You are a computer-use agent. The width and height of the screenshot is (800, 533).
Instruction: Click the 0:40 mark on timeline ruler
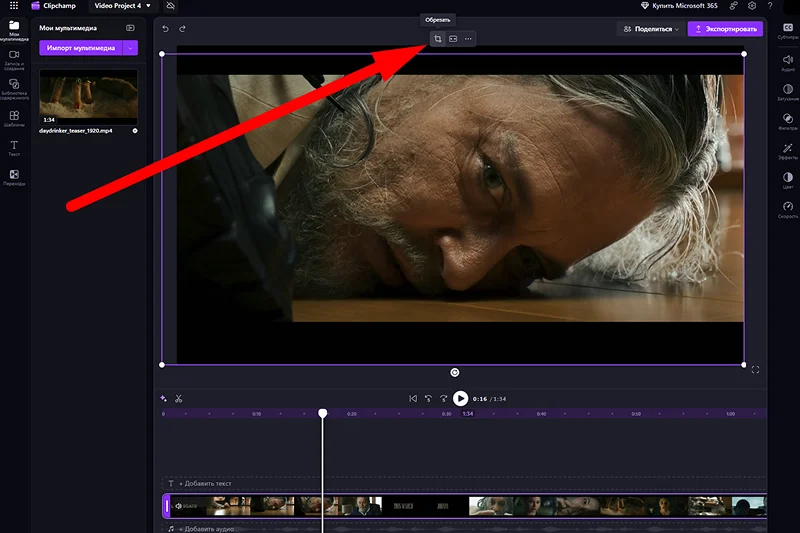point(541,414)
